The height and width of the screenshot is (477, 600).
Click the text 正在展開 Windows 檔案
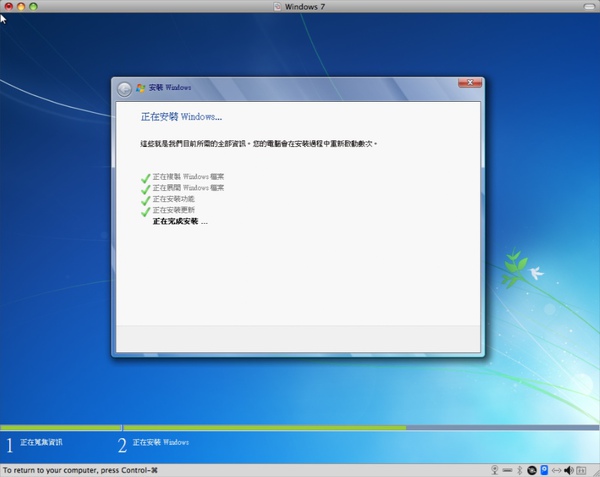click(x=188, y=187)
